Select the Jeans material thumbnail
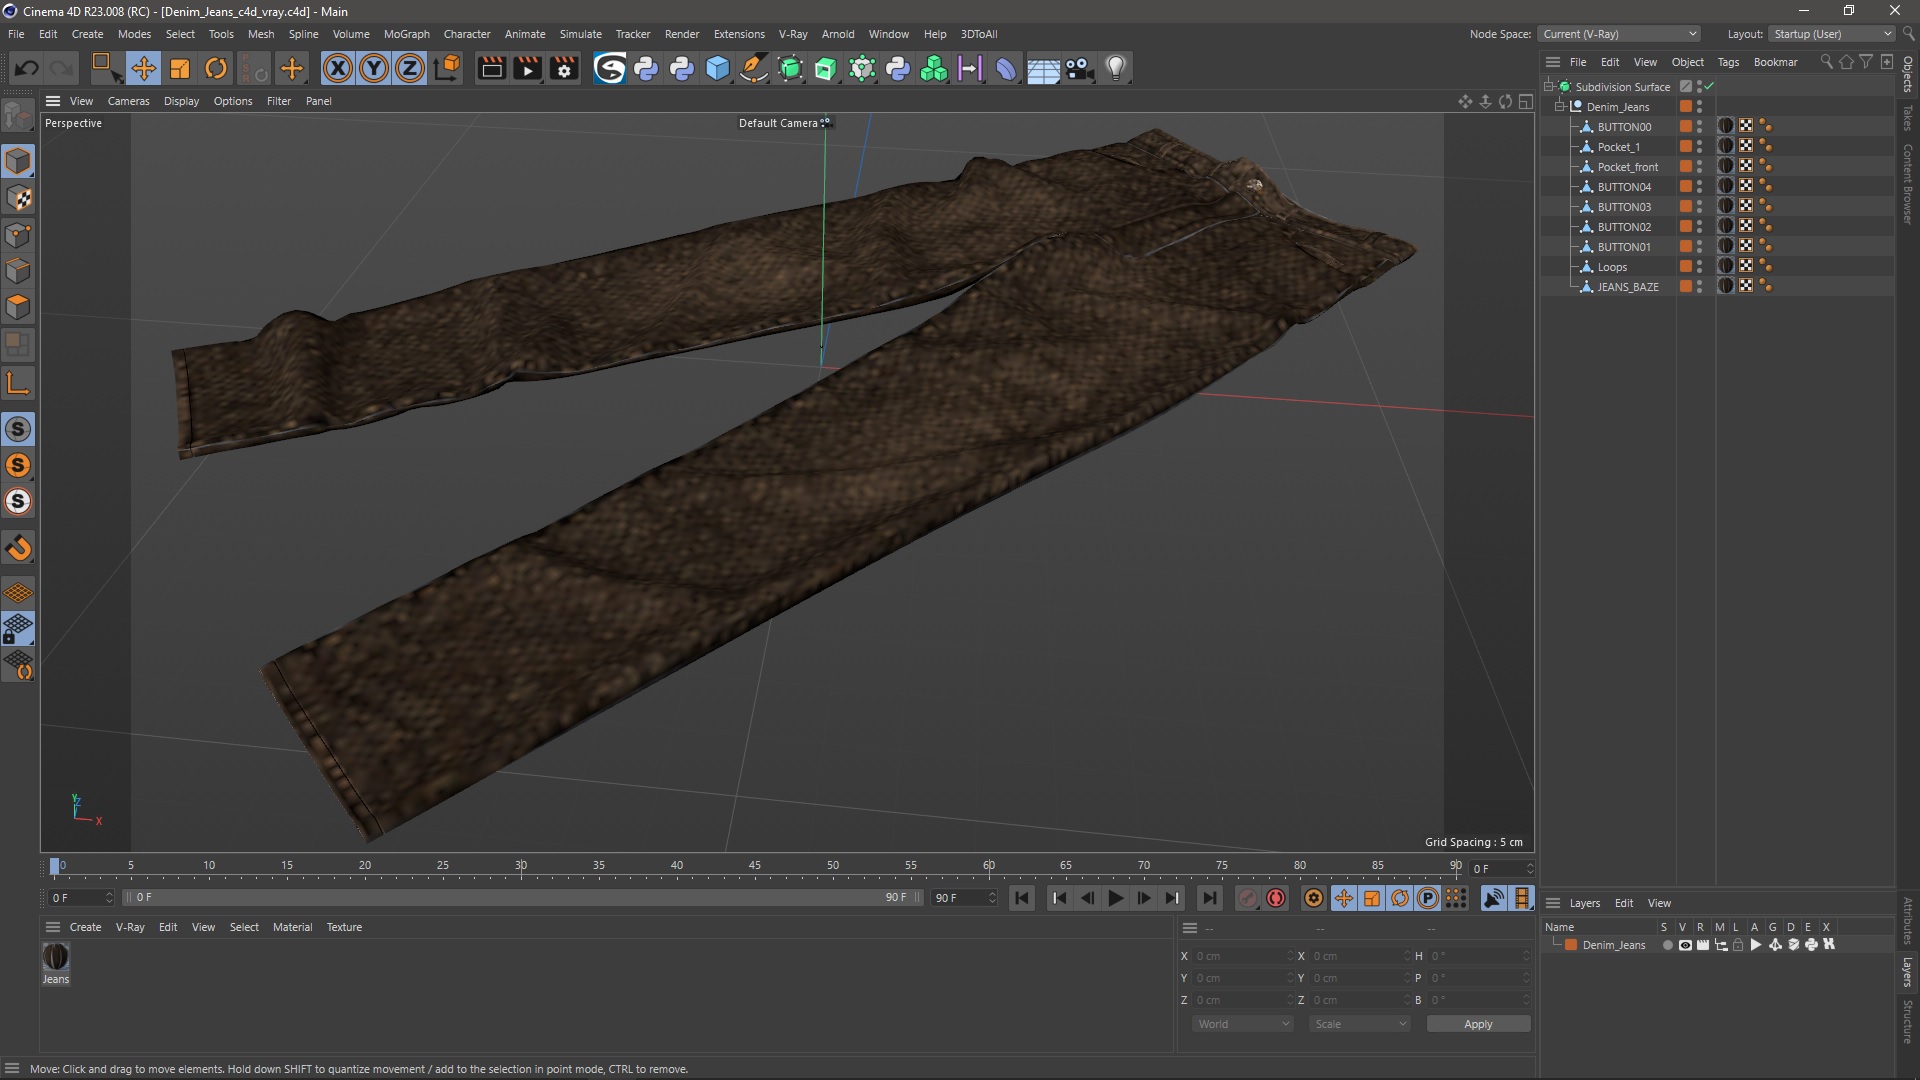 [x=56, y=957]
